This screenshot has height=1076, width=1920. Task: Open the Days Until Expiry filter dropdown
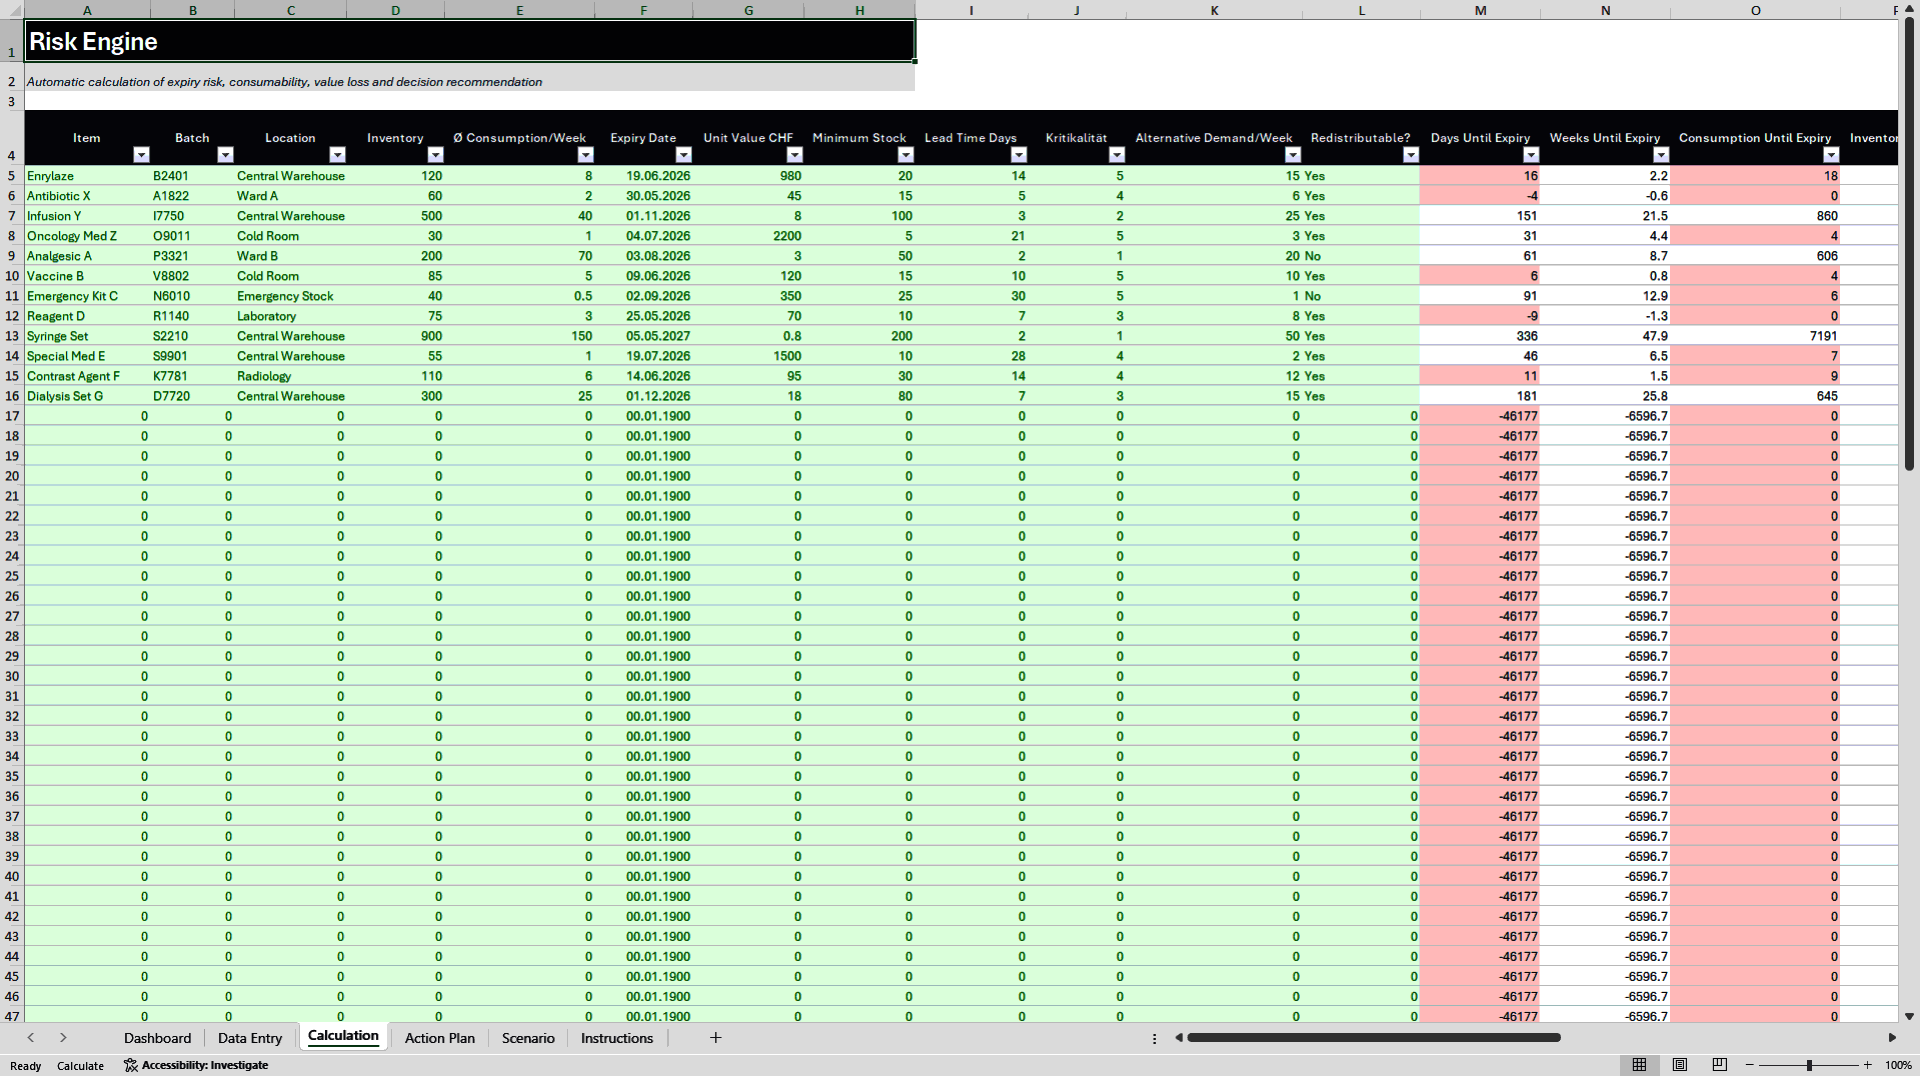click(x=1530, y=155)
